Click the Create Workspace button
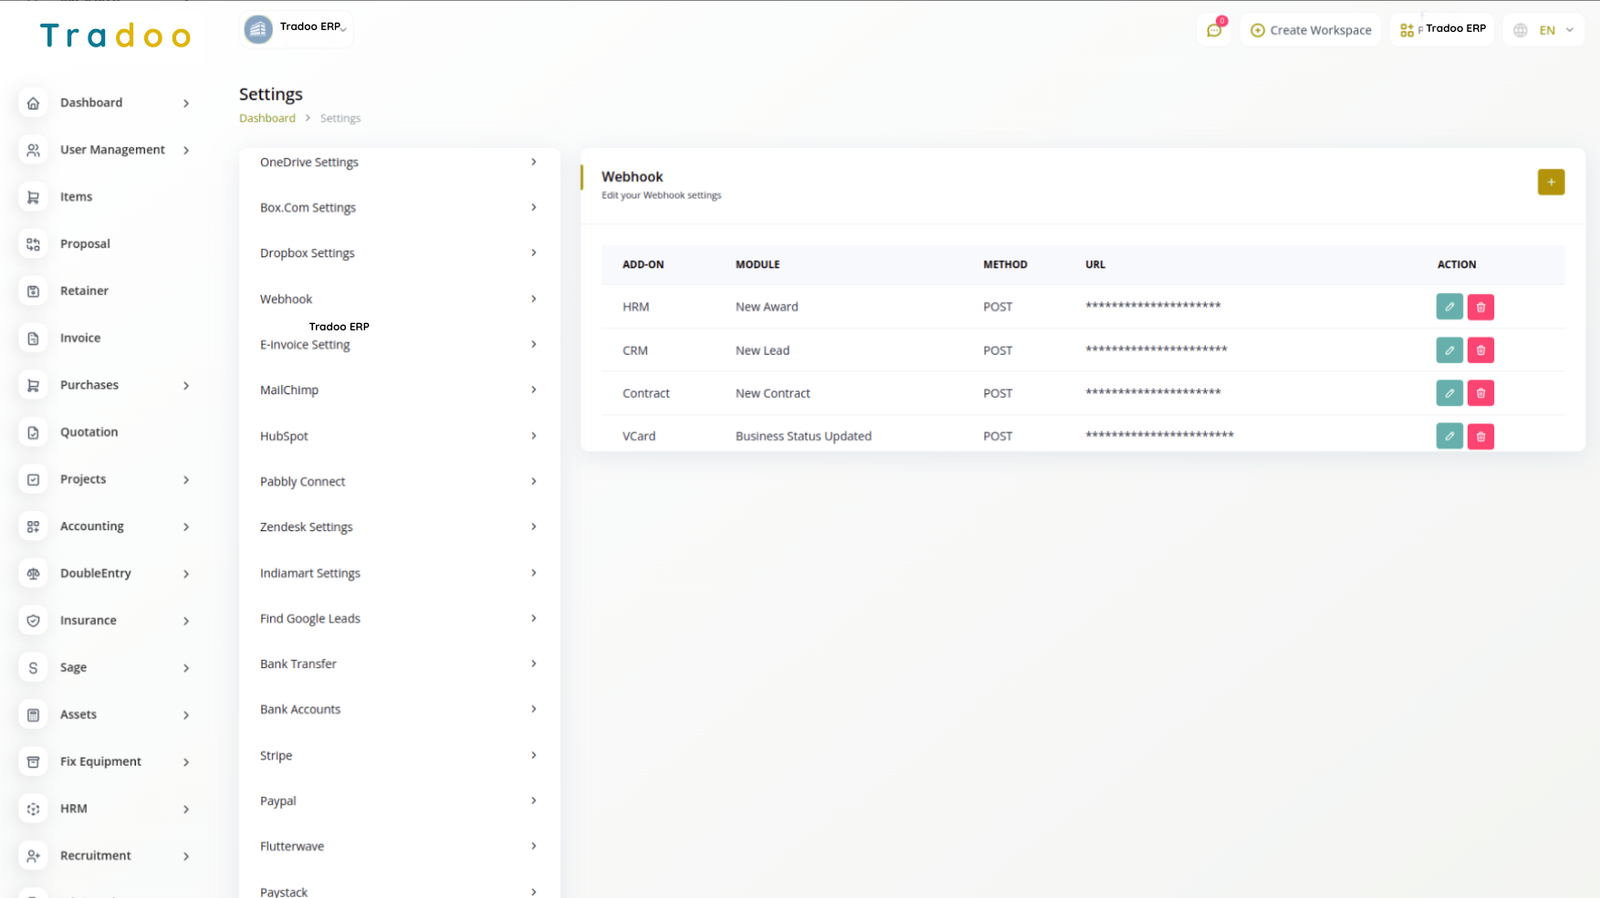 point(1311,30)
